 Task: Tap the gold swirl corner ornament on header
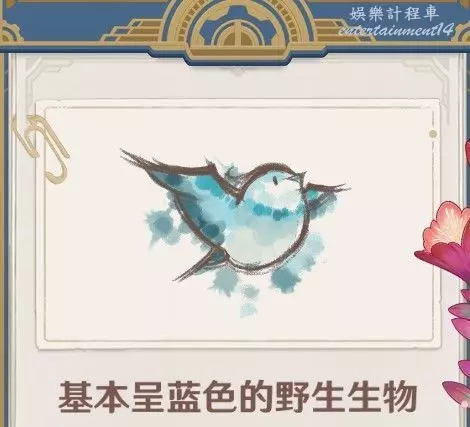[x=9, y=32]
